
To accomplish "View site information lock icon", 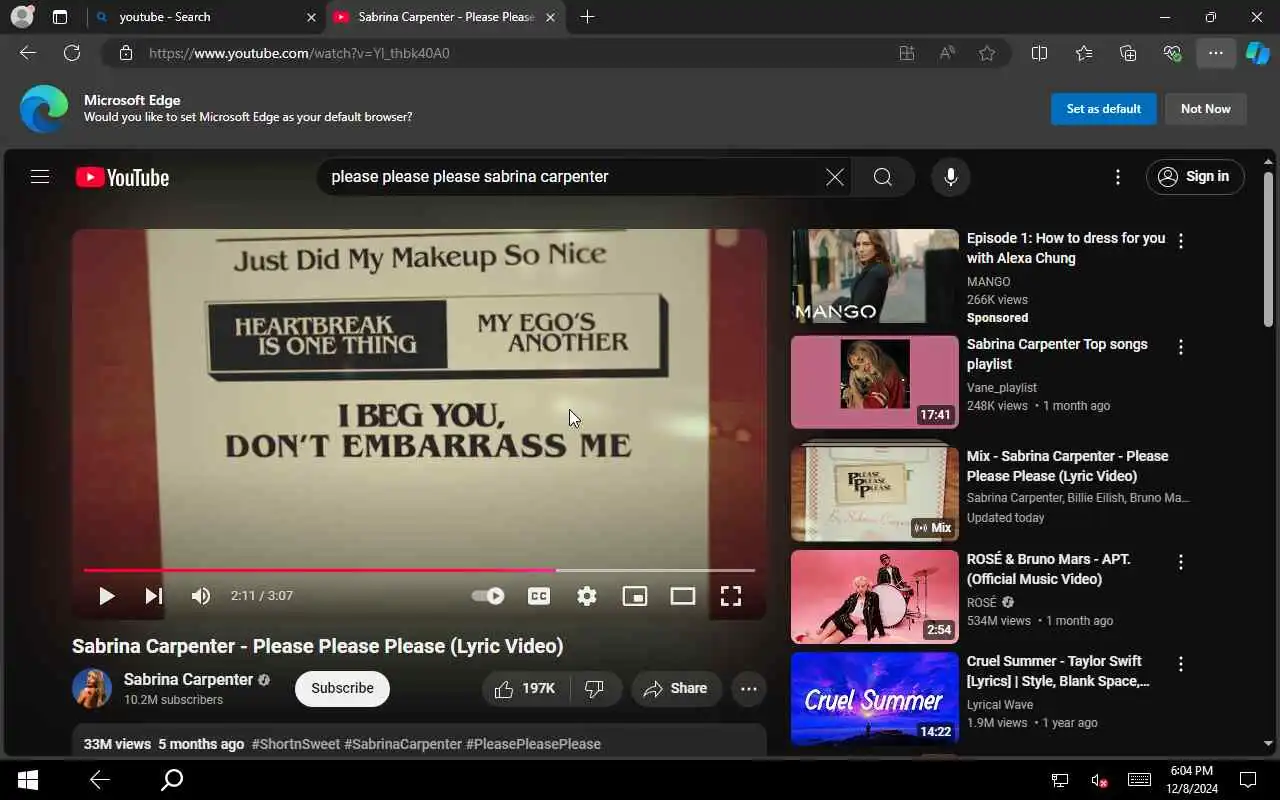I will pos(126,53).
